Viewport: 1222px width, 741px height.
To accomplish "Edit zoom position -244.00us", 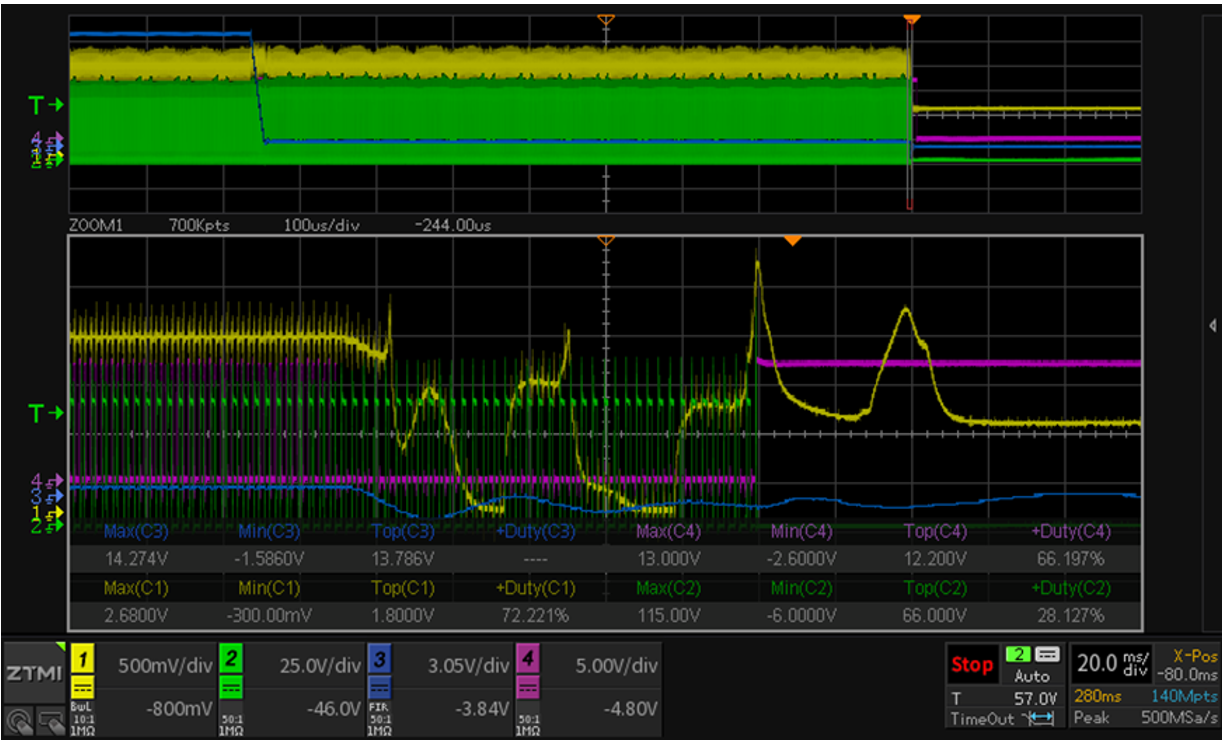I will 452,225.
